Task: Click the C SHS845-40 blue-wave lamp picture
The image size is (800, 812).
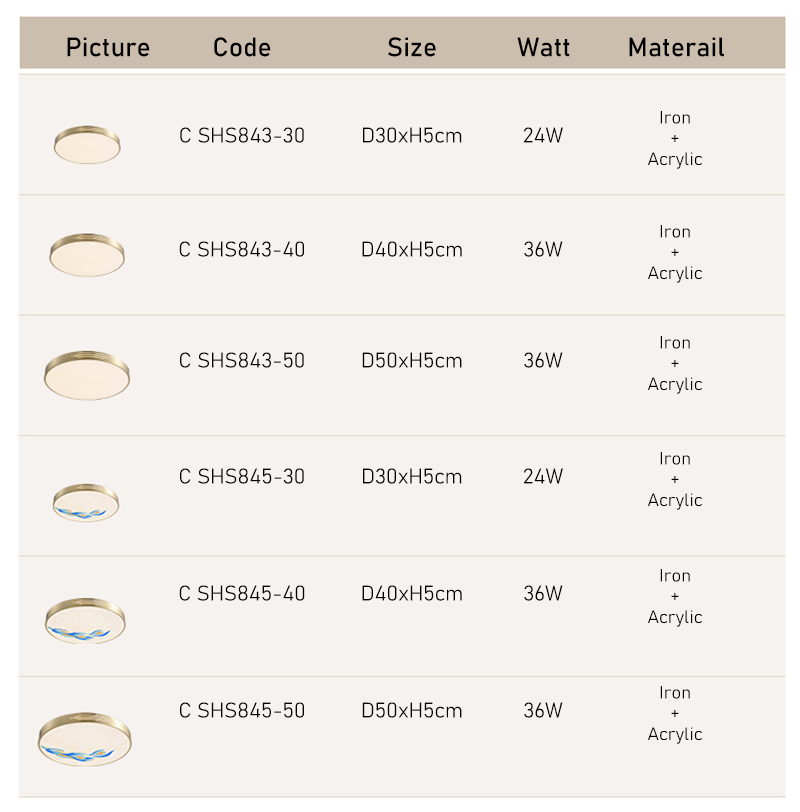Action: point(85,620)
